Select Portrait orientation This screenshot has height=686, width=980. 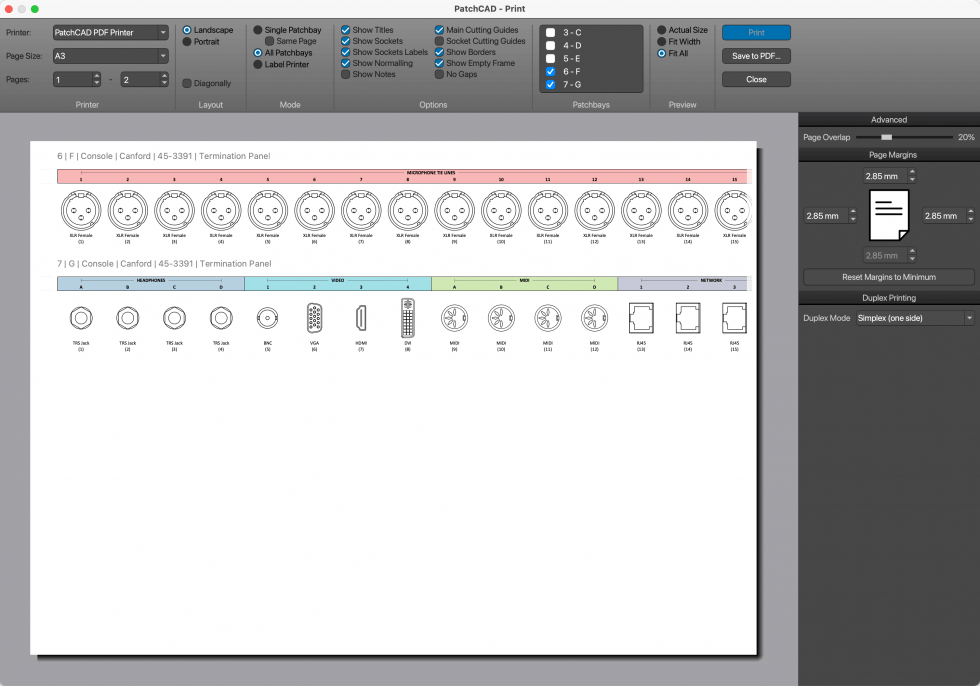201,42
